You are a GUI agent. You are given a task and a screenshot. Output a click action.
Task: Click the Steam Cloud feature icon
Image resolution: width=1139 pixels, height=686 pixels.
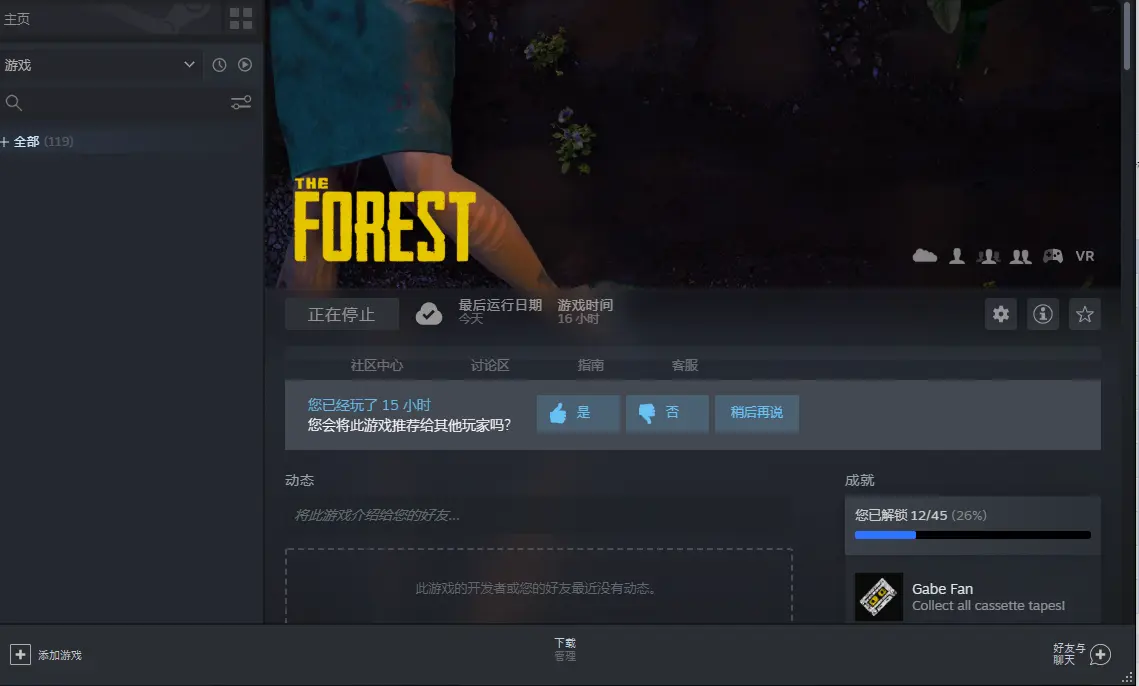click(x=925, y=255)
